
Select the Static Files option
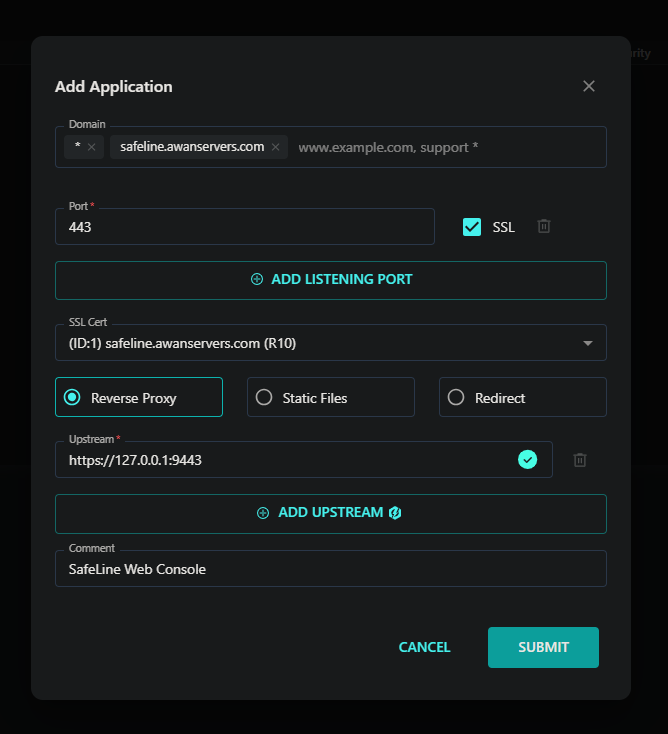pos(331,397)
